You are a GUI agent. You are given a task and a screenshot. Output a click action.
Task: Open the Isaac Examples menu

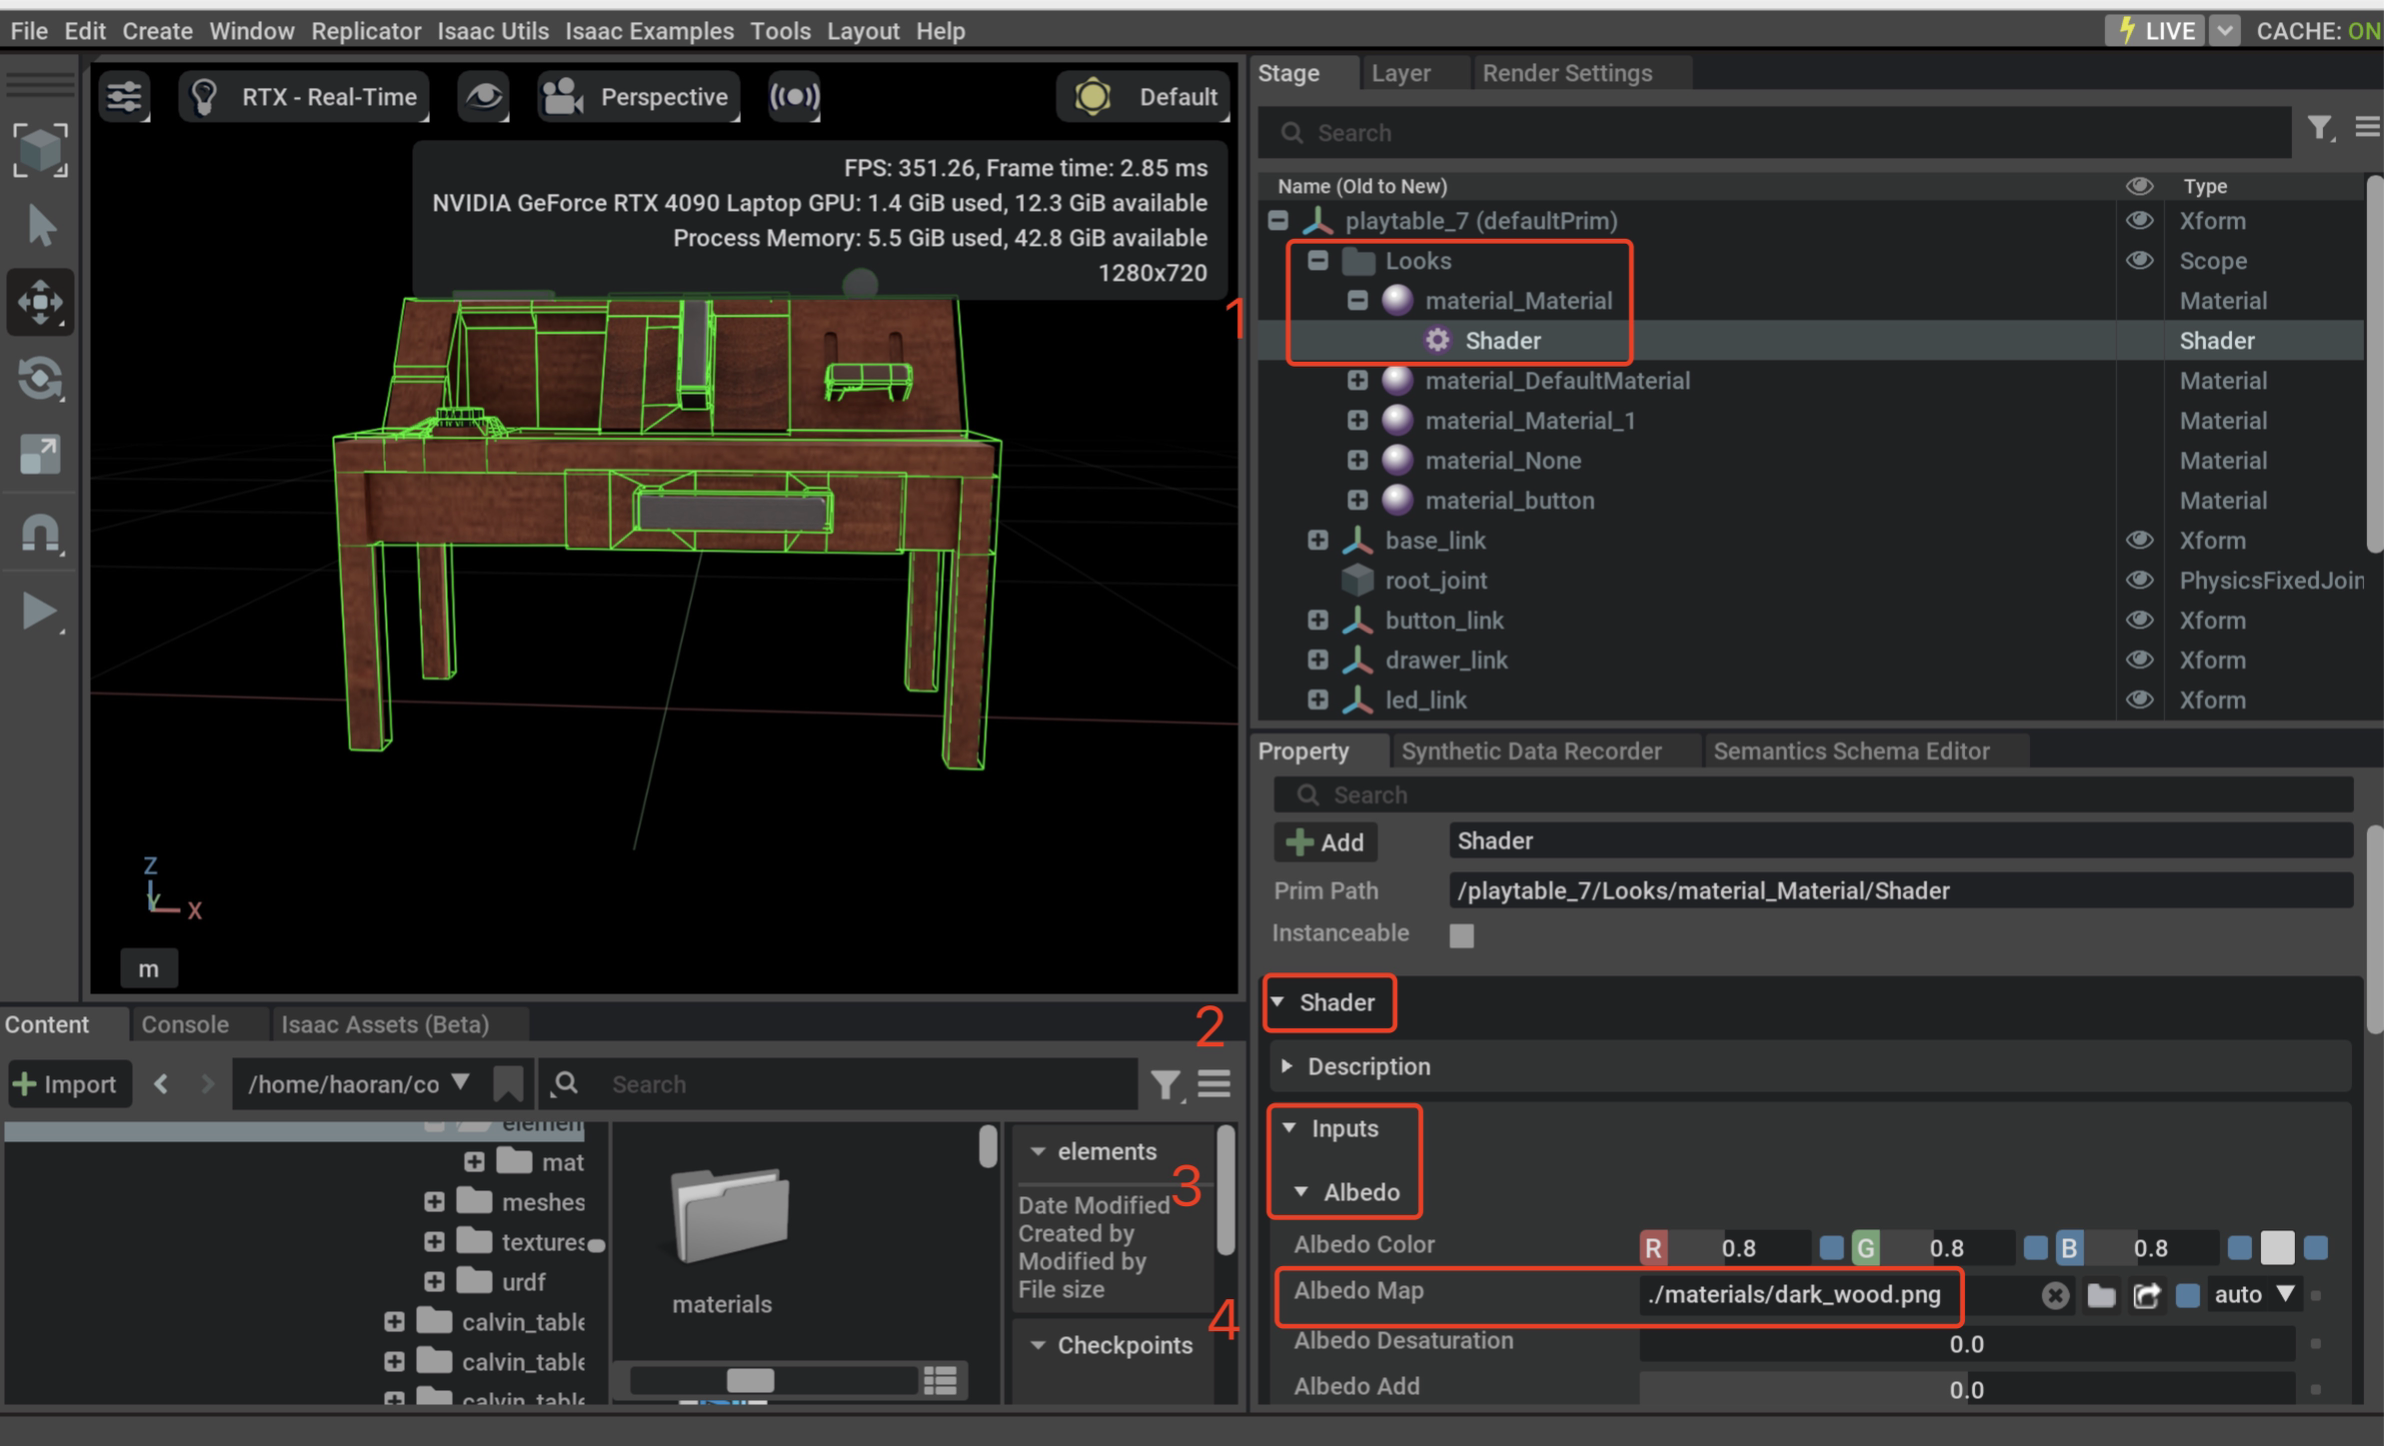tap(649, 31)
